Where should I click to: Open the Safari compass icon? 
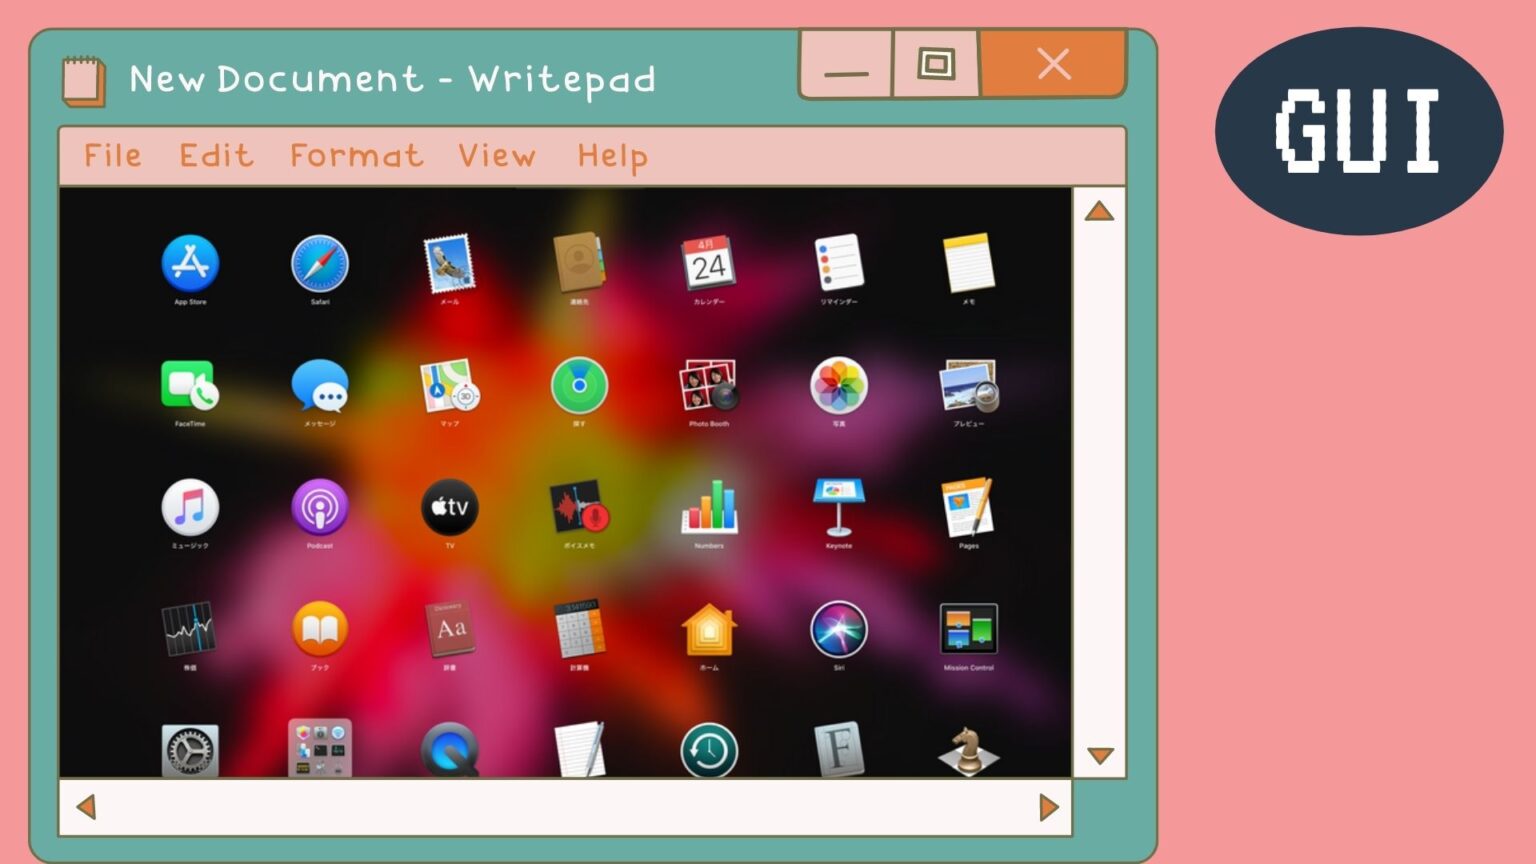[x=320, y=263]
